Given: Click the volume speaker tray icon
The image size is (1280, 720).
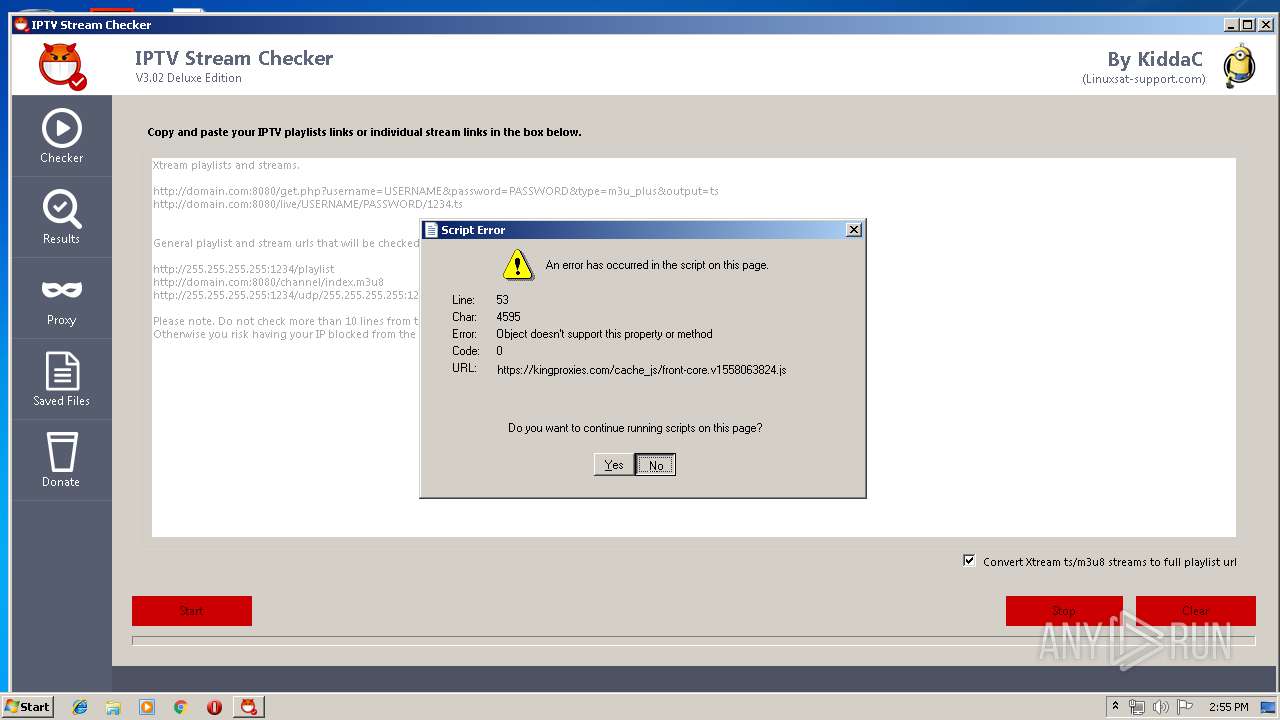Looking at the screenshot, I should click(x=1161, y=707).
